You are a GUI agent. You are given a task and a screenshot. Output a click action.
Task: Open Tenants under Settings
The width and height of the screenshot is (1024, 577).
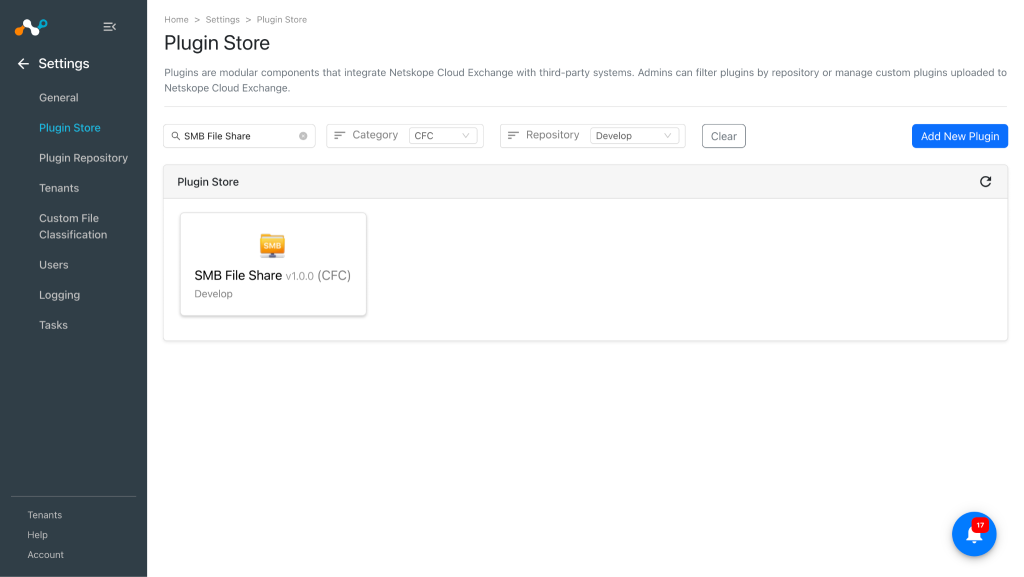(x=59, y=188)
